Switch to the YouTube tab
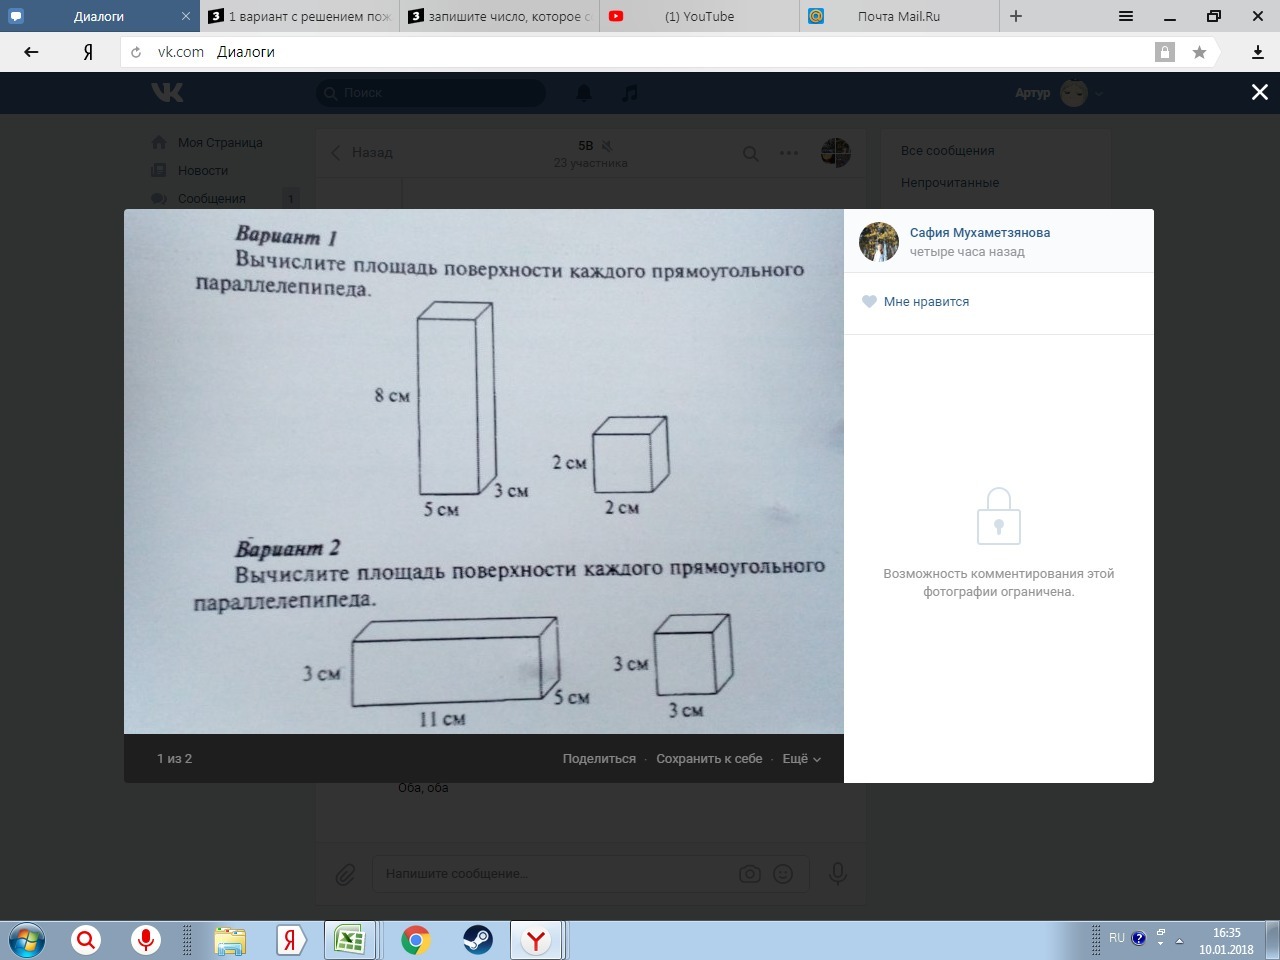This screenshot has width=1280, height=960. pyautogui.click(x=699, y=16)
